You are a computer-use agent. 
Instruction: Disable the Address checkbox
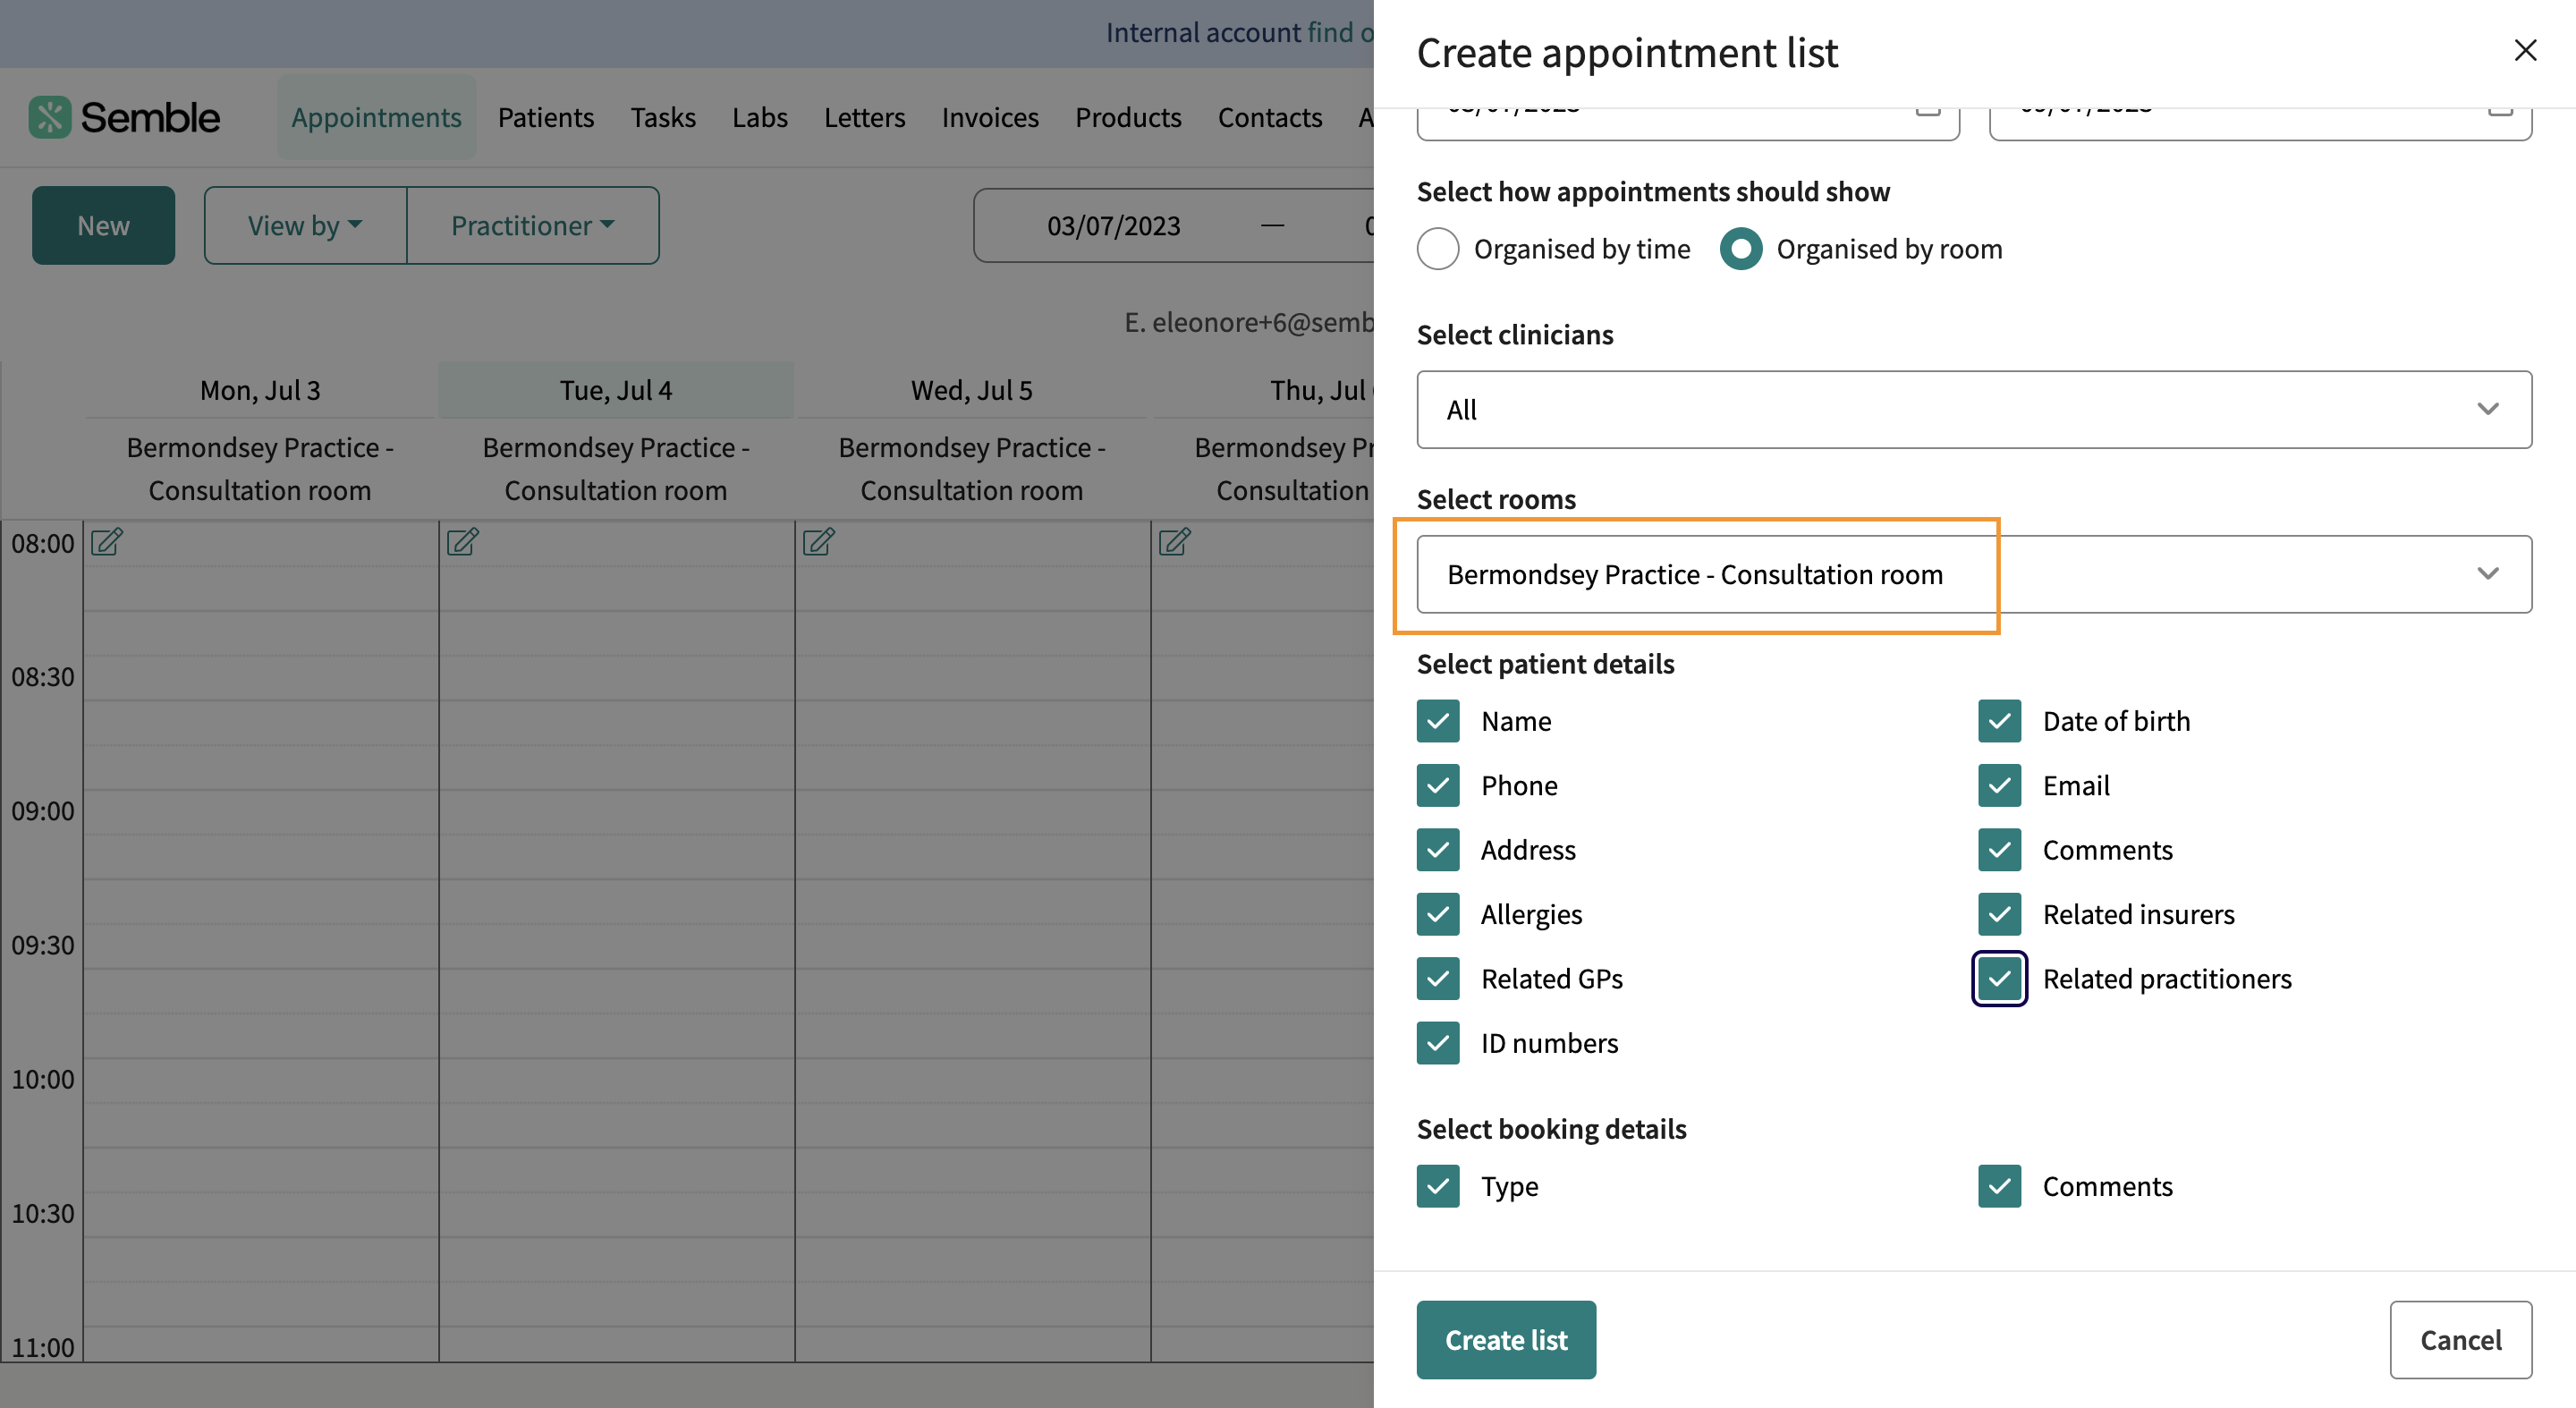1438,850
